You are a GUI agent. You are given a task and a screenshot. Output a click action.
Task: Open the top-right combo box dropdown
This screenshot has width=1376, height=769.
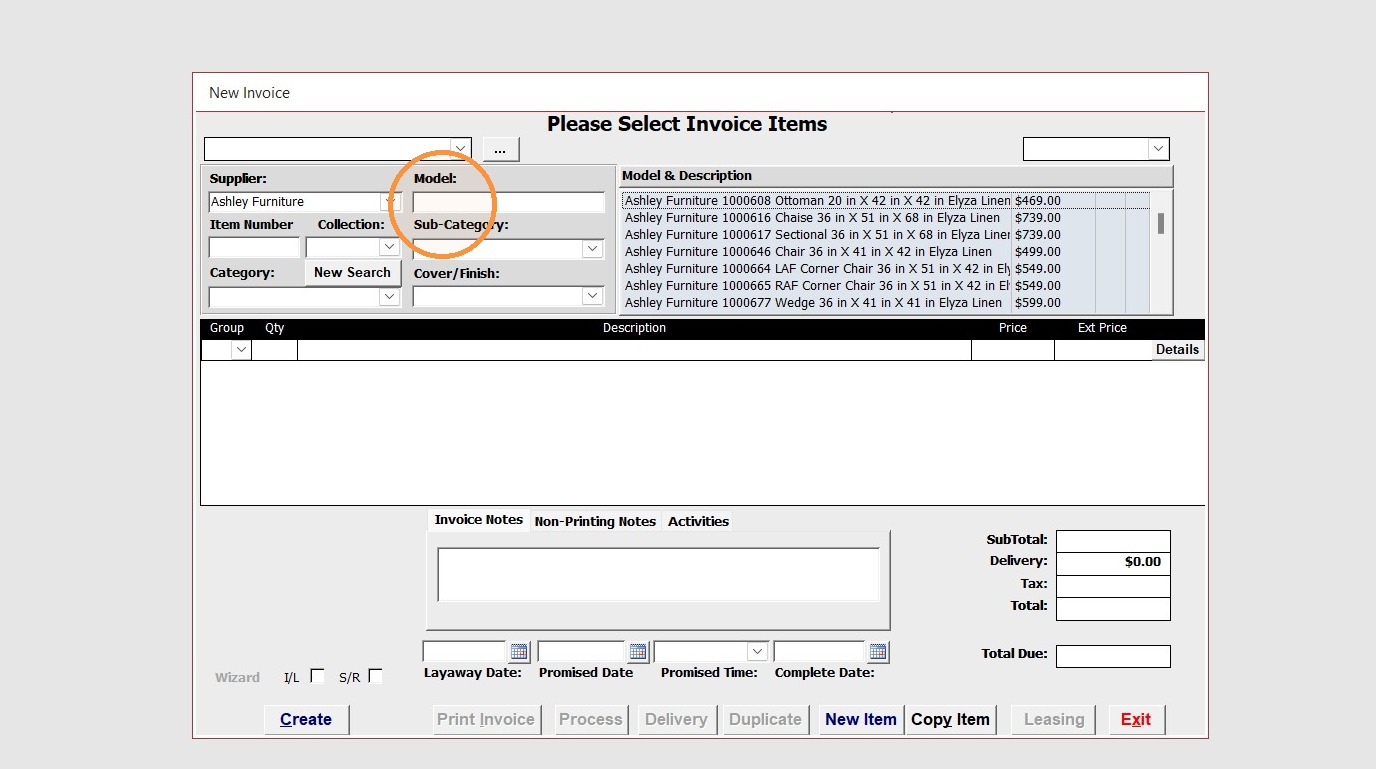tap(1159, 149)
